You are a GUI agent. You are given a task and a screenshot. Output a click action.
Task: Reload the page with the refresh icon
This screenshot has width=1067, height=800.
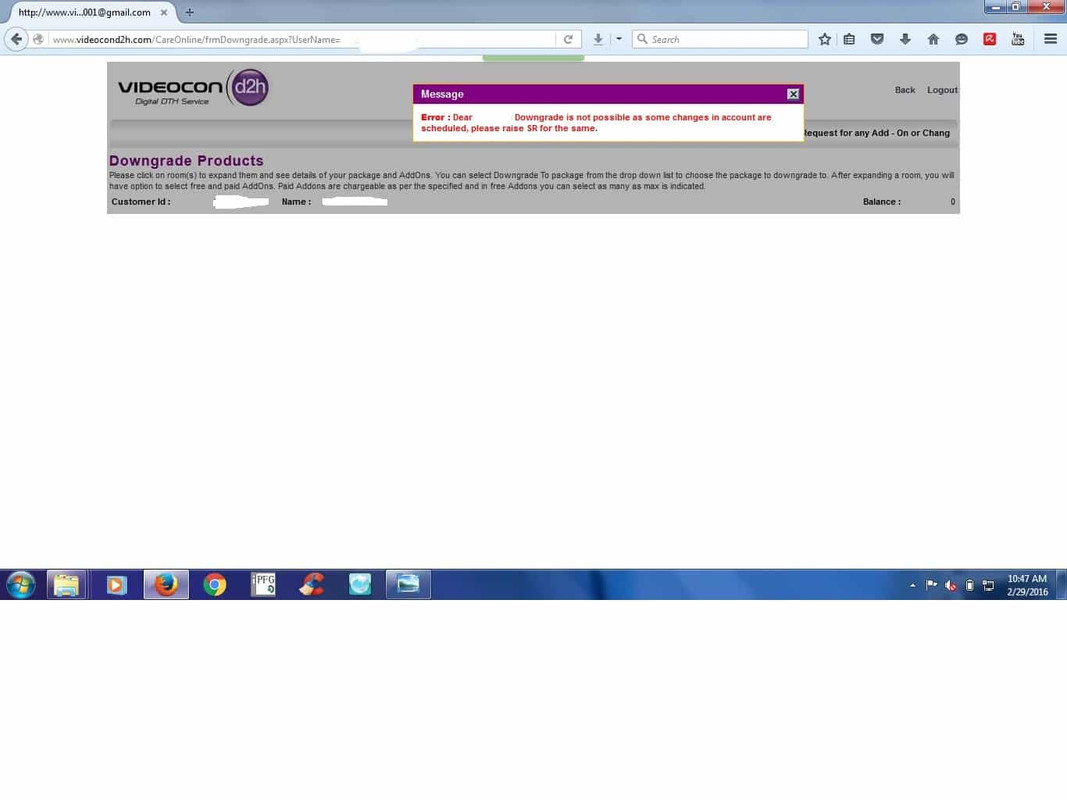568,39
